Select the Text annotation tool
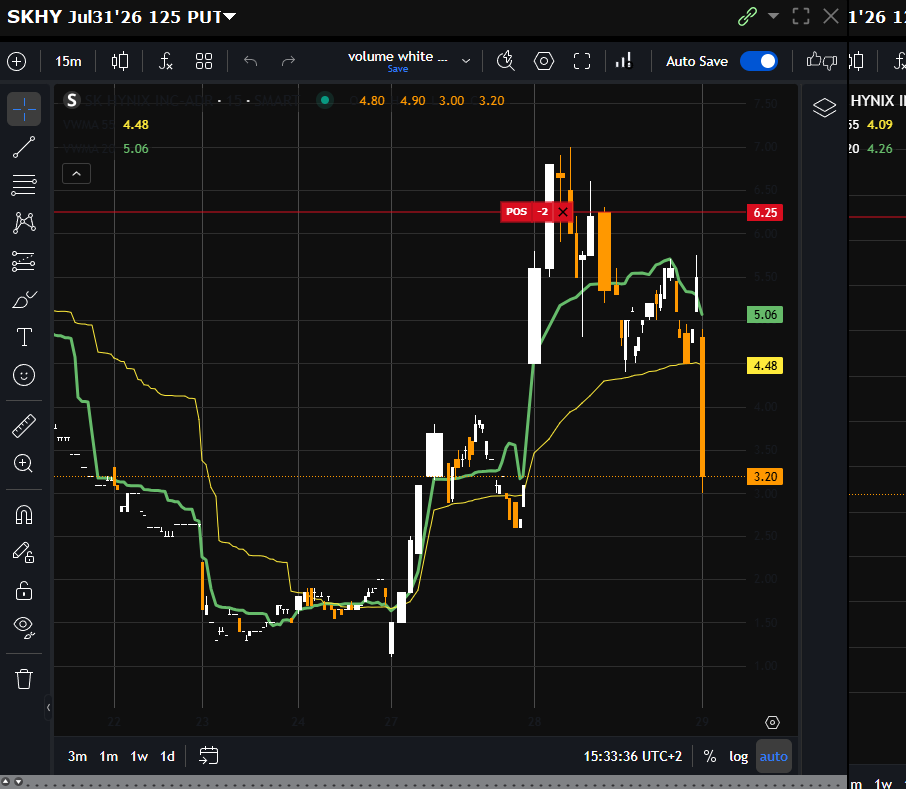 pos(24,337)
